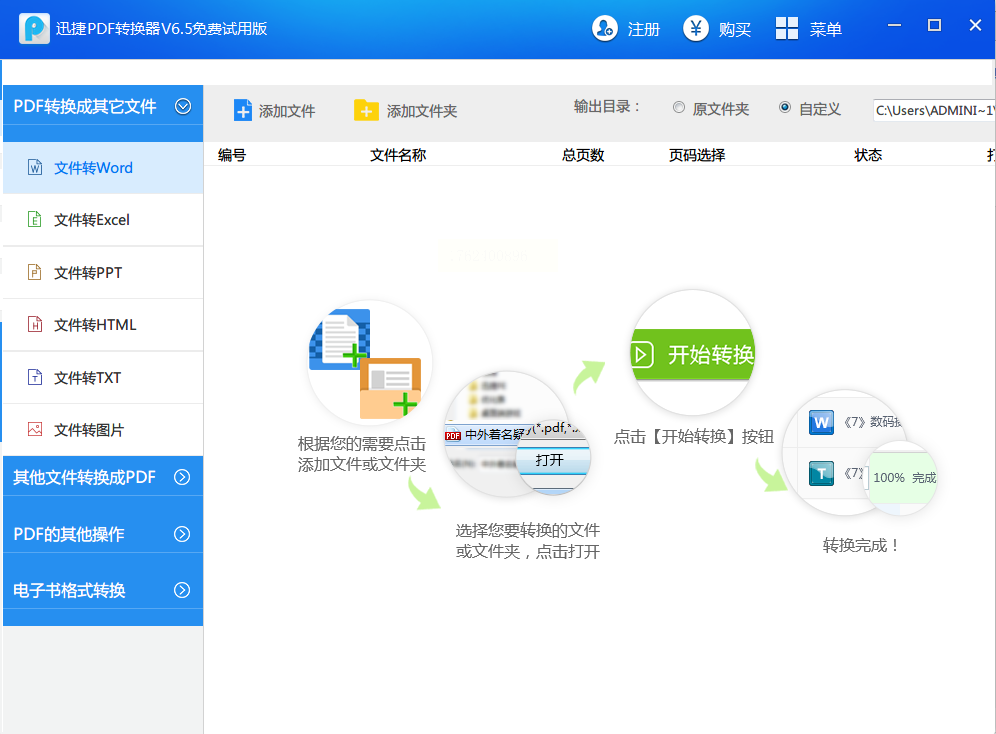The image size is (996, 734).
Task: Click the 文件转TXT document icon
Action: click(x=35, y=378)
